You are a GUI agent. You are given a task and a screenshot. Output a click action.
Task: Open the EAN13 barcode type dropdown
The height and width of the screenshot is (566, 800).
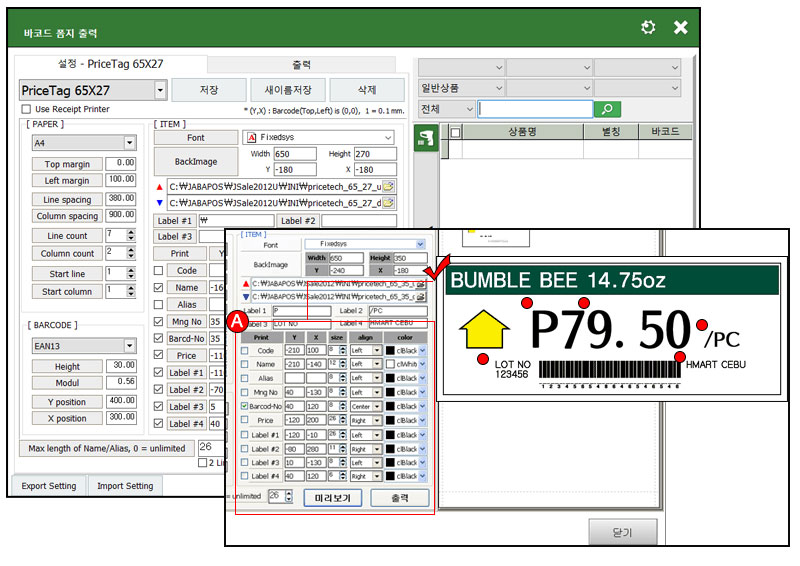point(130,346)
